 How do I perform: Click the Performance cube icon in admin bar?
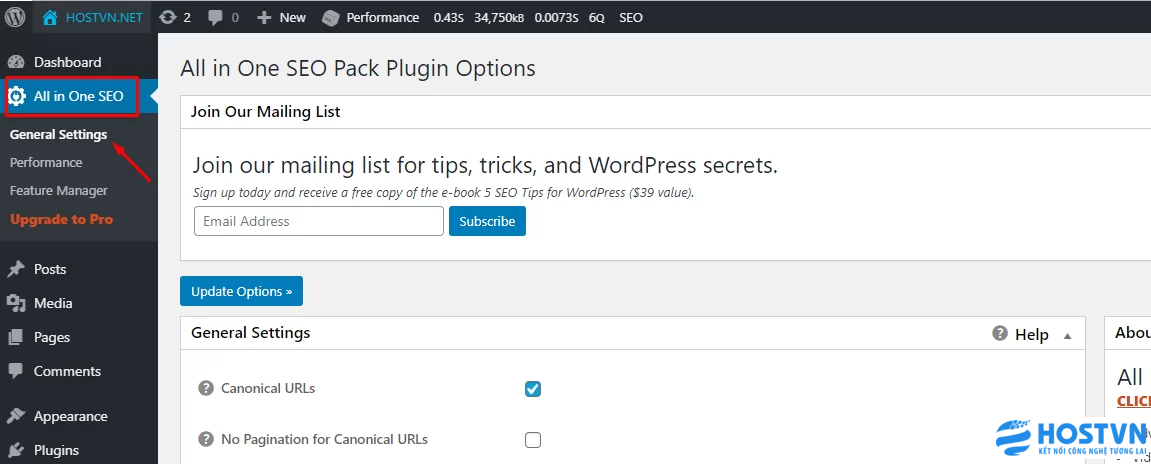[332, 18]
